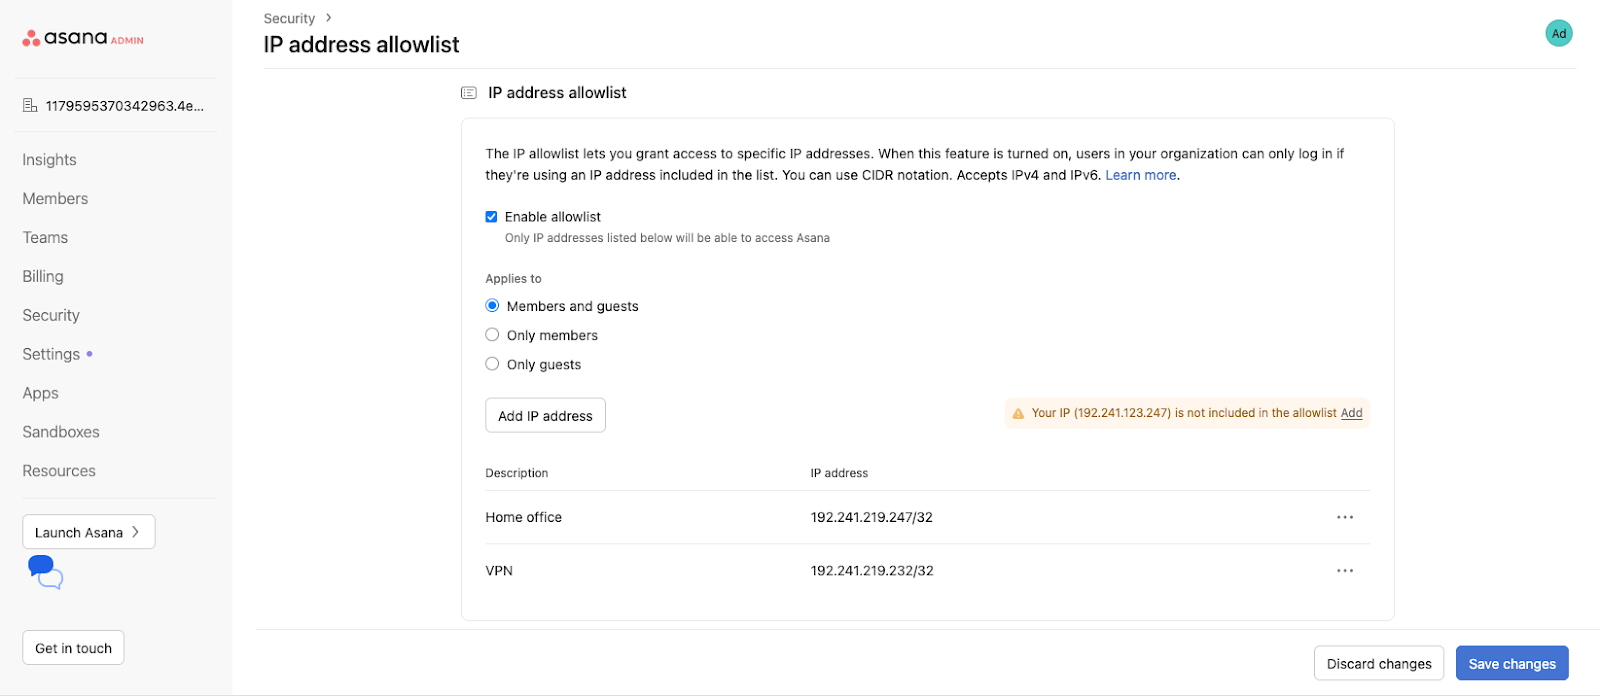The height and width of the screenshot is (696, 1600).
Task: Open the Security section in the sidebar
Action: click(x=50, y=314)
